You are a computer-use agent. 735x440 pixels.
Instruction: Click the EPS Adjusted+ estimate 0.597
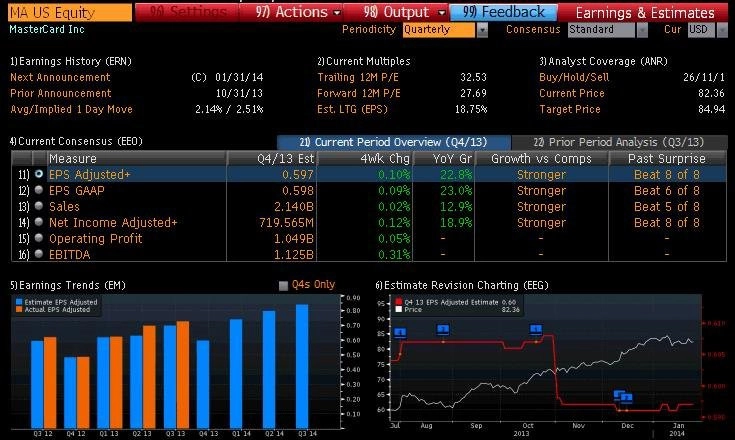pos(298,175)
